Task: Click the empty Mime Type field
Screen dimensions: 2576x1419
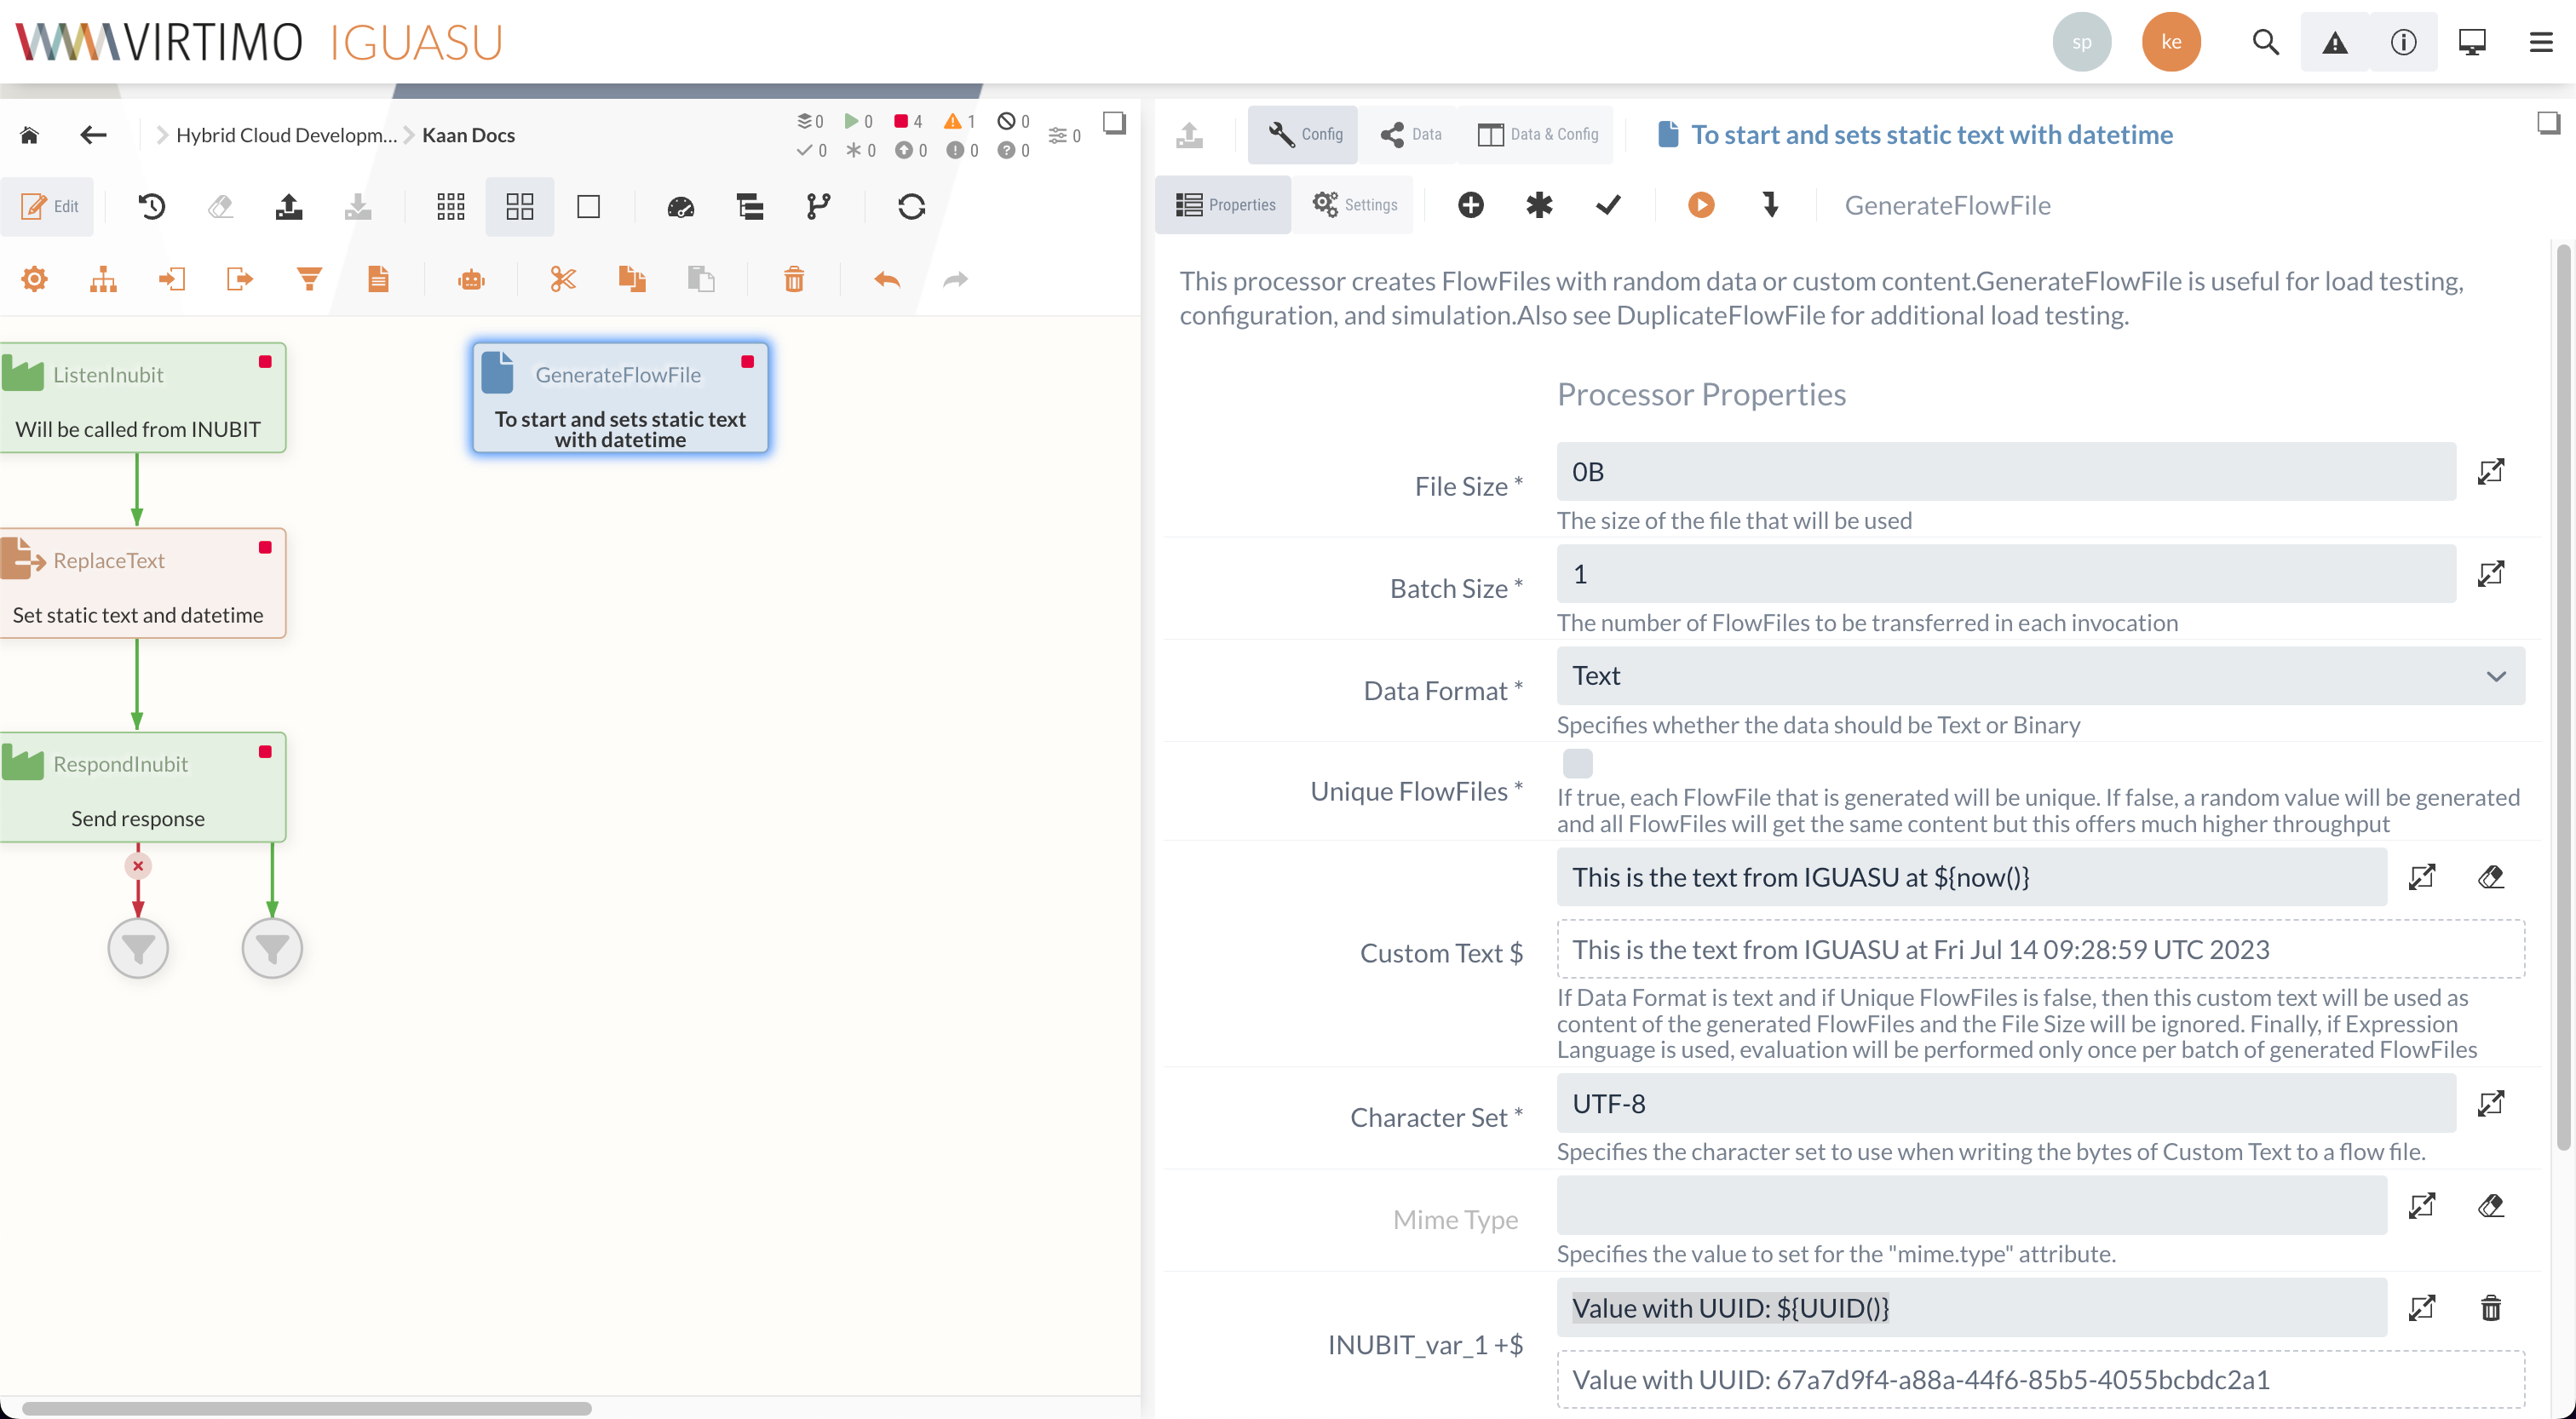Action: pyautogui.click(x=1972, y=1206)
